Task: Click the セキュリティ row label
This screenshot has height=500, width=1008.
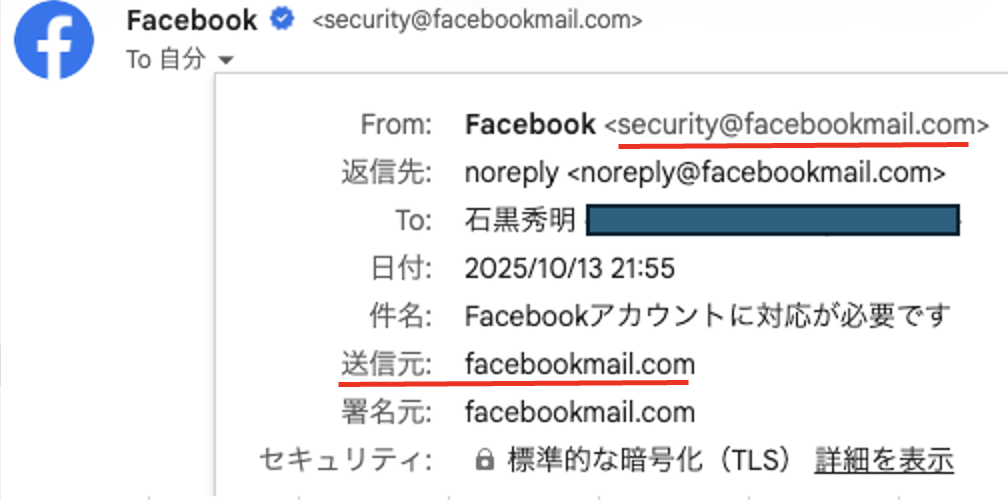Action: [x=345, y=460]
